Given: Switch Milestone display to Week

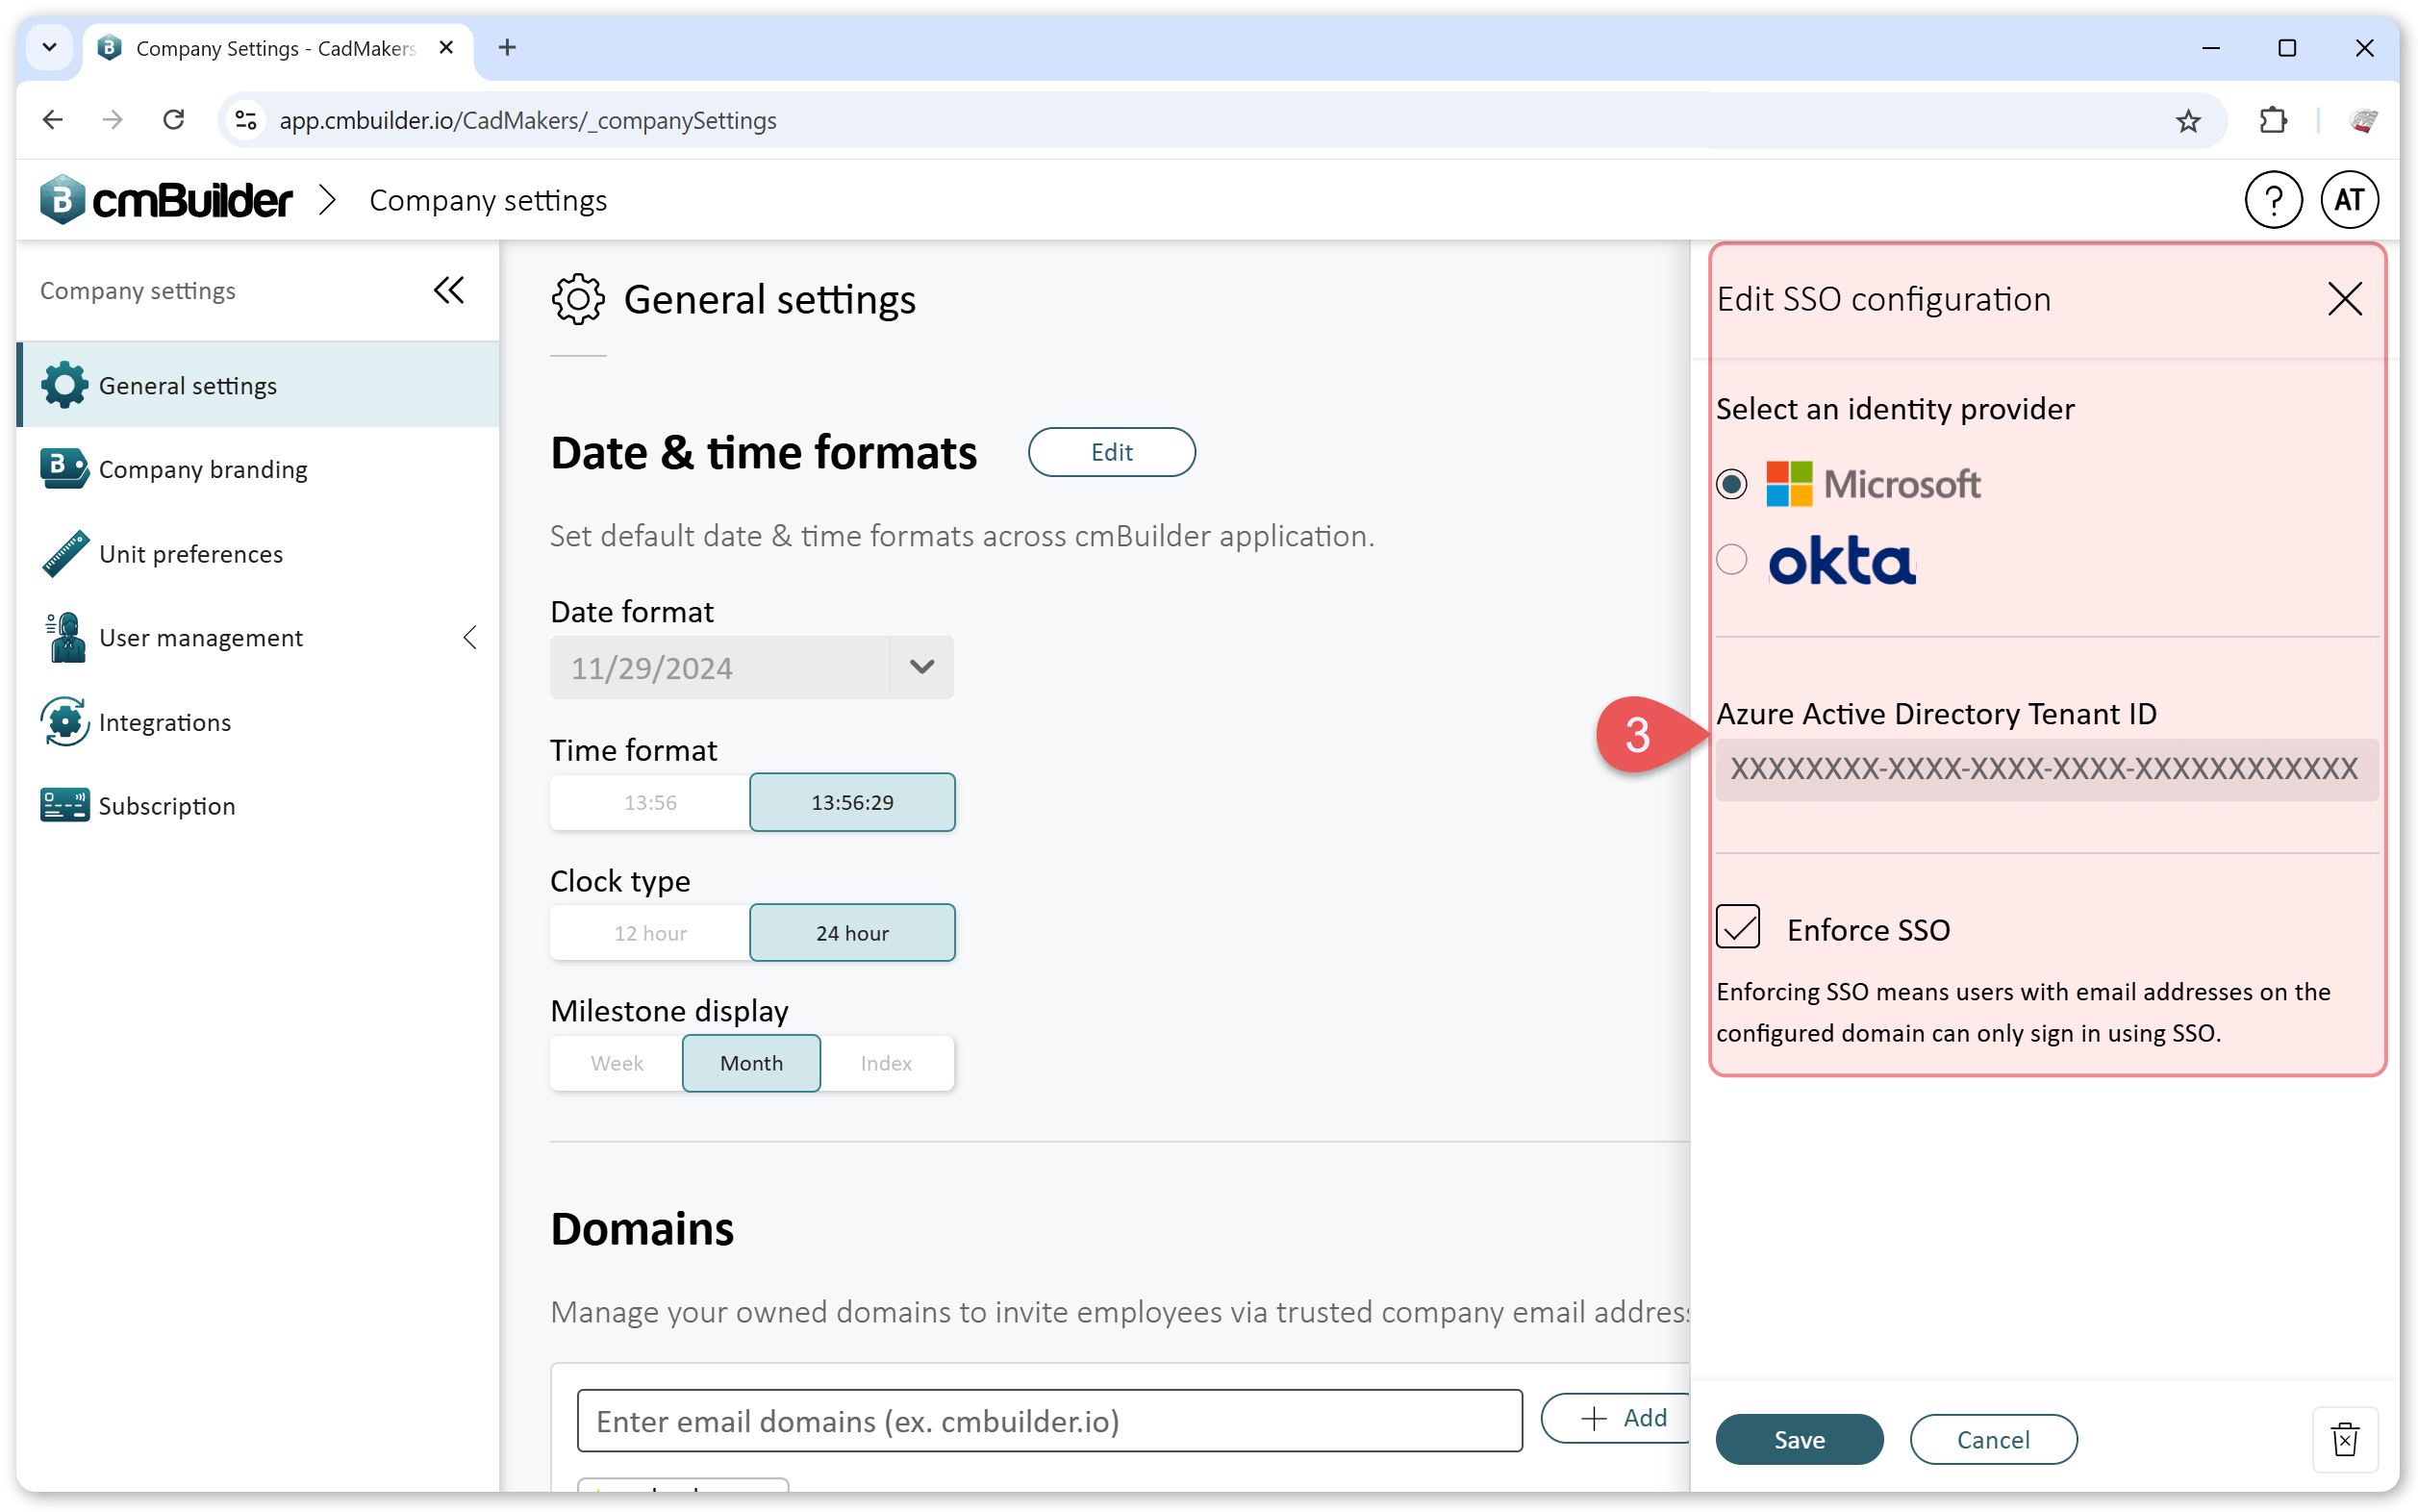Looking at the screenshot, I should click(x=616, y=1063).
